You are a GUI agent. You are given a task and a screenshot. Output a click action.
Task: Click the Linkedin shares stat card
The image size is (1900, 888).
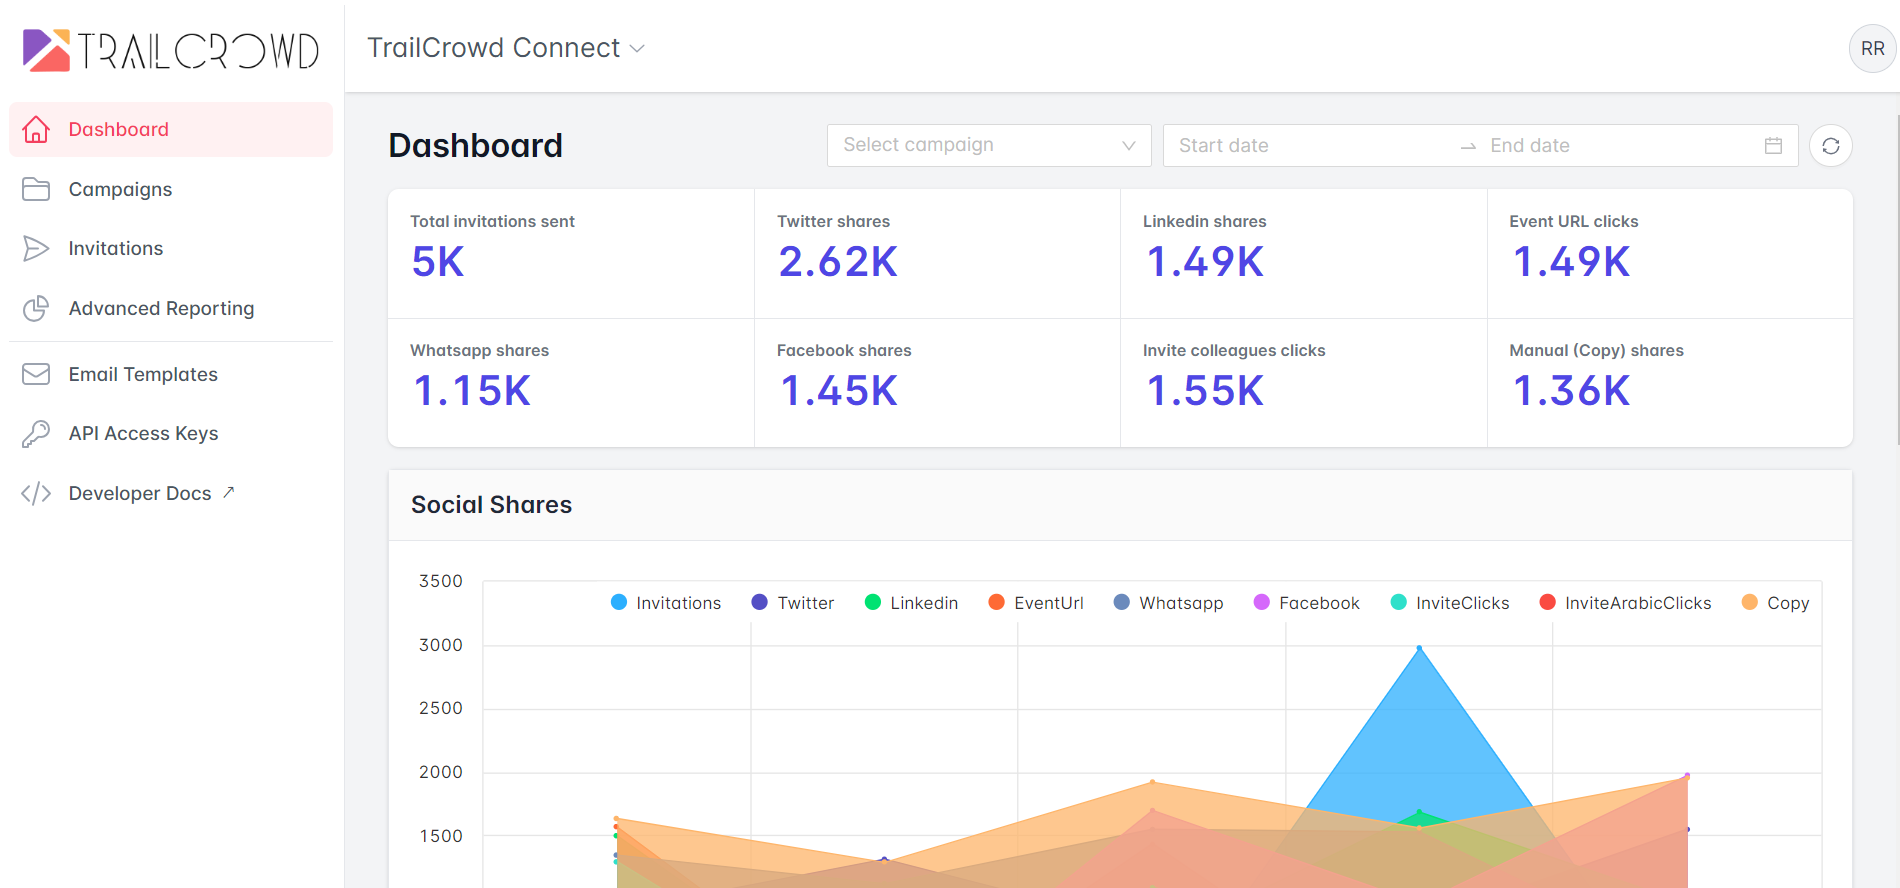click(1304, 254)
